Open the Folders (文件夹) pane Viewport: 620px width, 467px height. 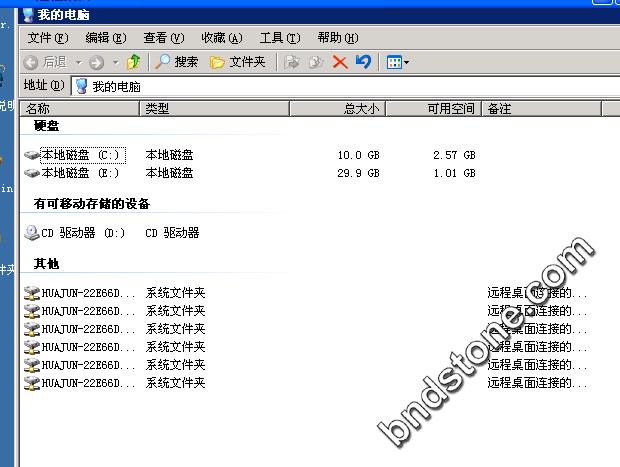tap(237, 62)
